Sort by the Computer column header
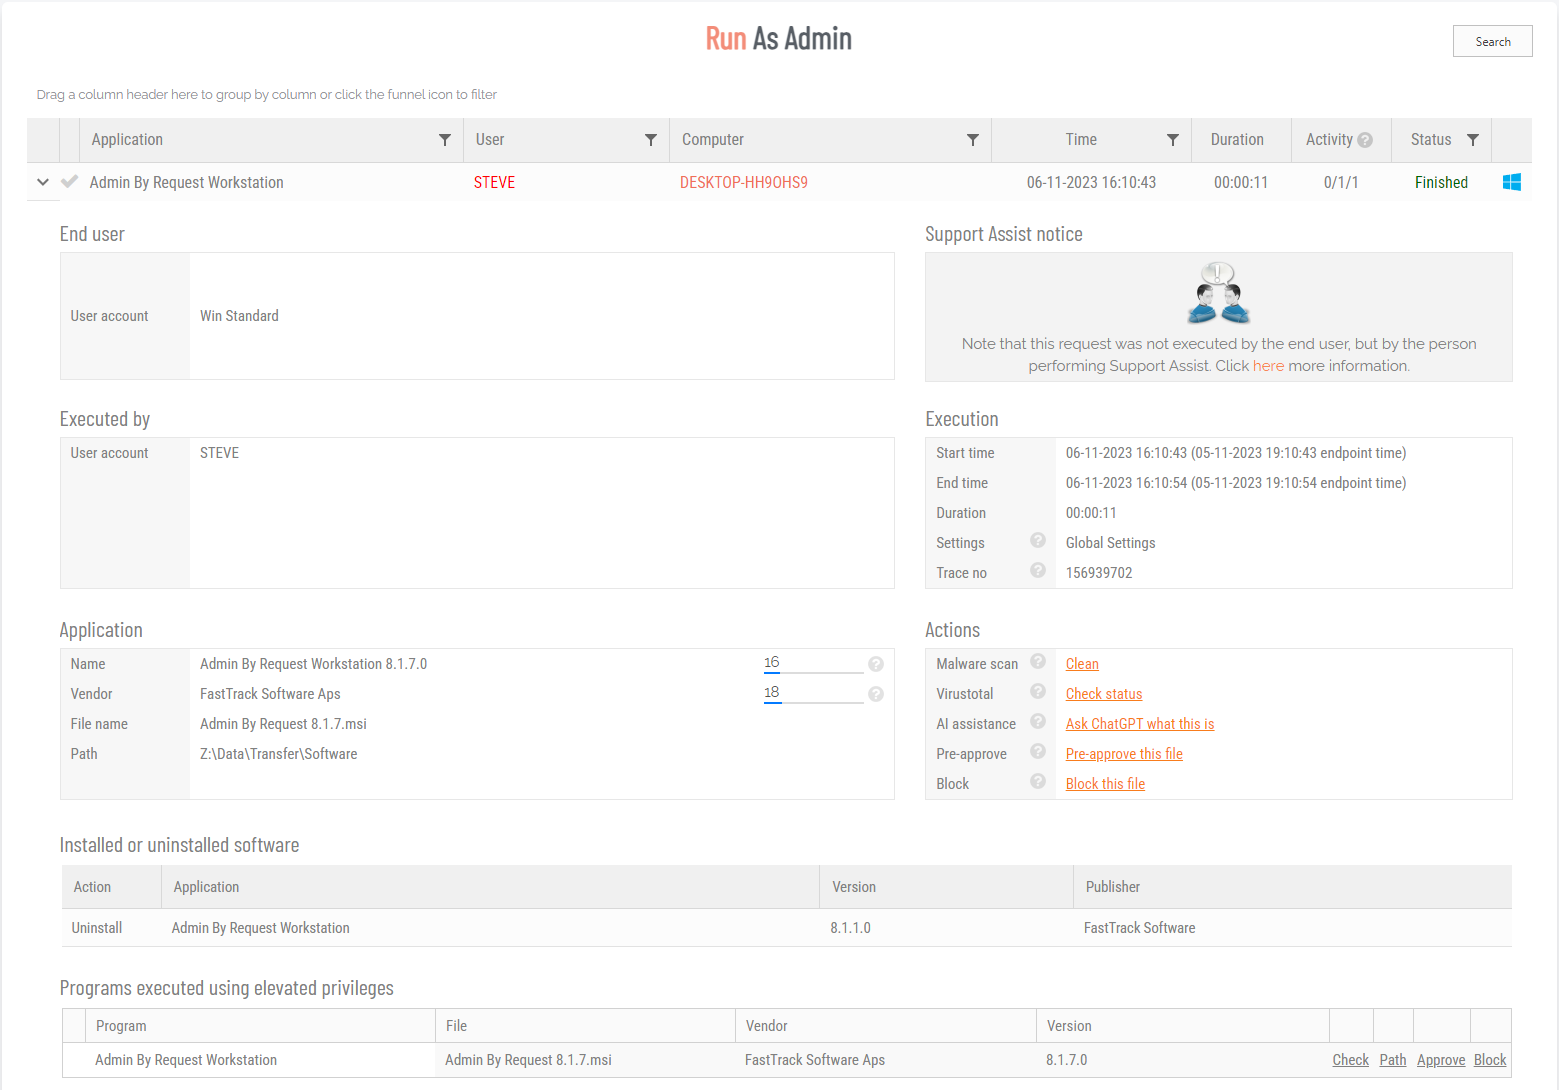 click(x=713, y=140)
